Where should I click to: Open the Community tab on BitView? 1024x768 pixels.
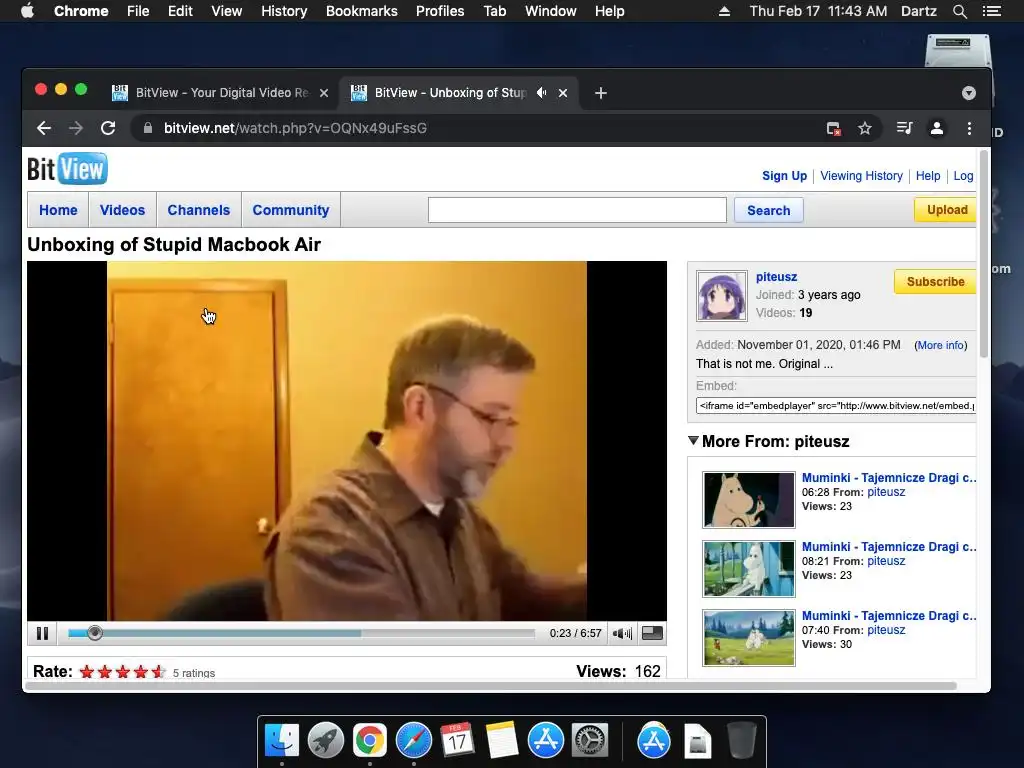click(x=291, y=210)
